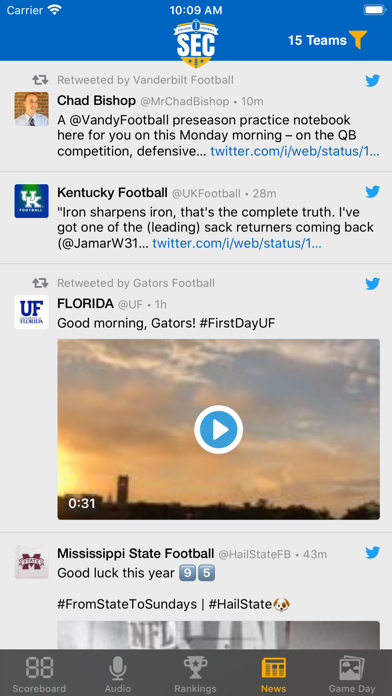Play the Florida sunrise video

[x=218, y=429]
